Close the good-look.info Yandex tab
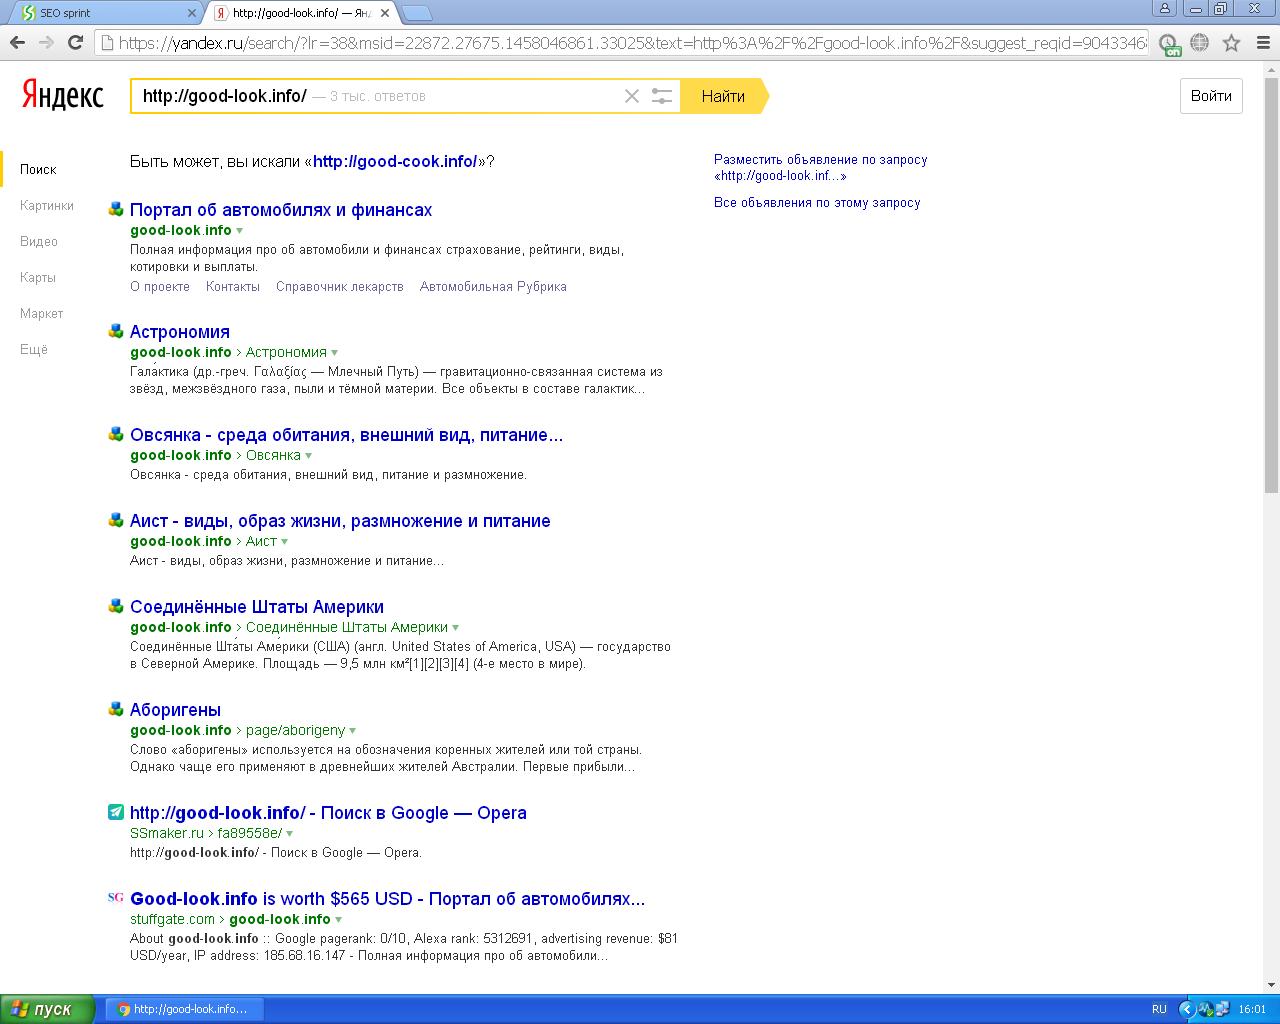Viewport: 1280px width, 1024px height. 385,13
